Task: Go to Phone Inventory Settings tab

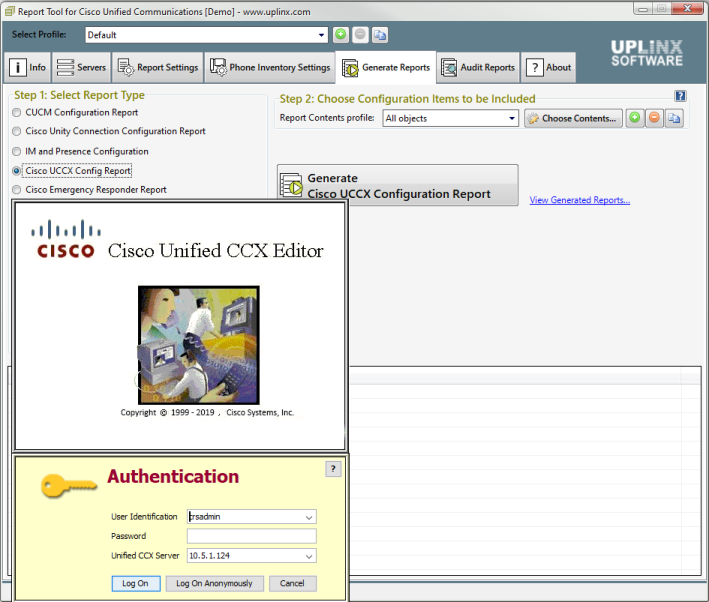Action: point(270,67)
